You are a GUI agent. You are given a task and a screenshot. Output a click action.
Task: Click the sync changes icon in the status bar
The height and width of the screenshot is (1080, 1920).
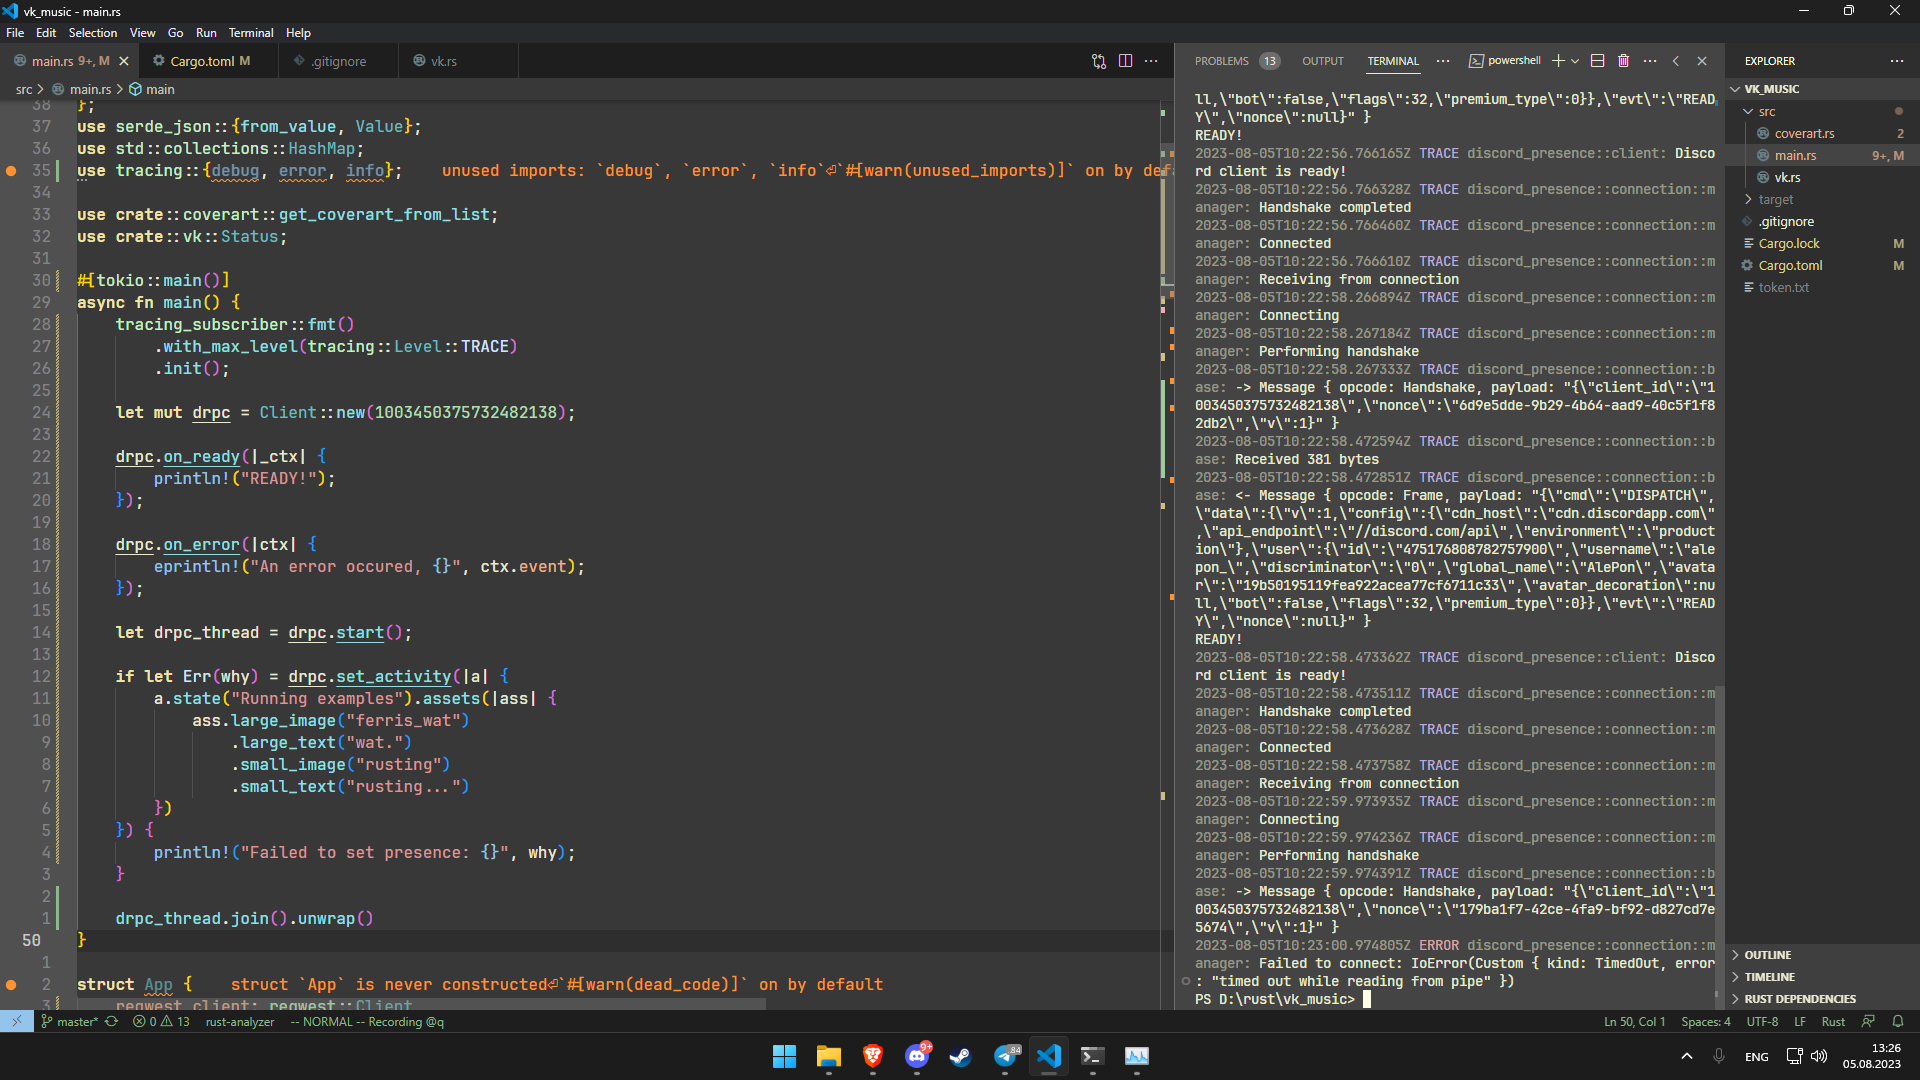coord(111,1022)
